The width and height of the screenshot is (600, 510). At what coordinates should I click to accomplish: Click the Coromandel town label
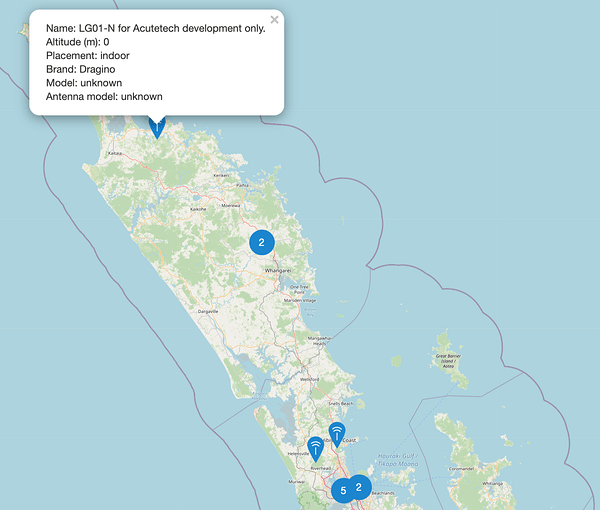point(461,469)
